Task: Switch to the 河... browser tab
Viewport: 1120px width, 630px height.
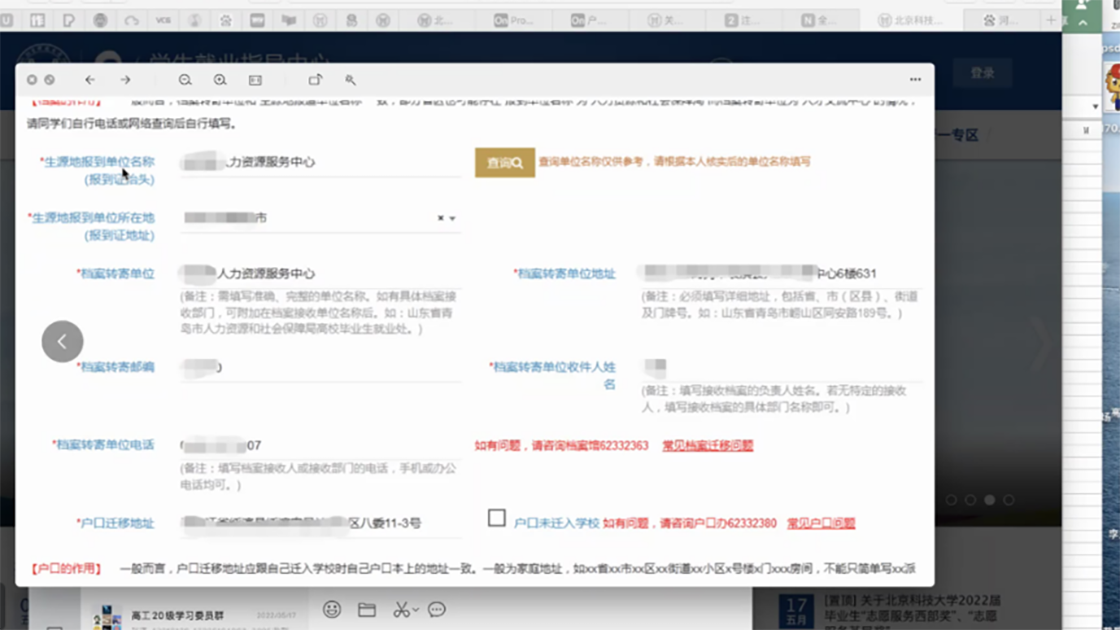Action: coord(1001,21)
